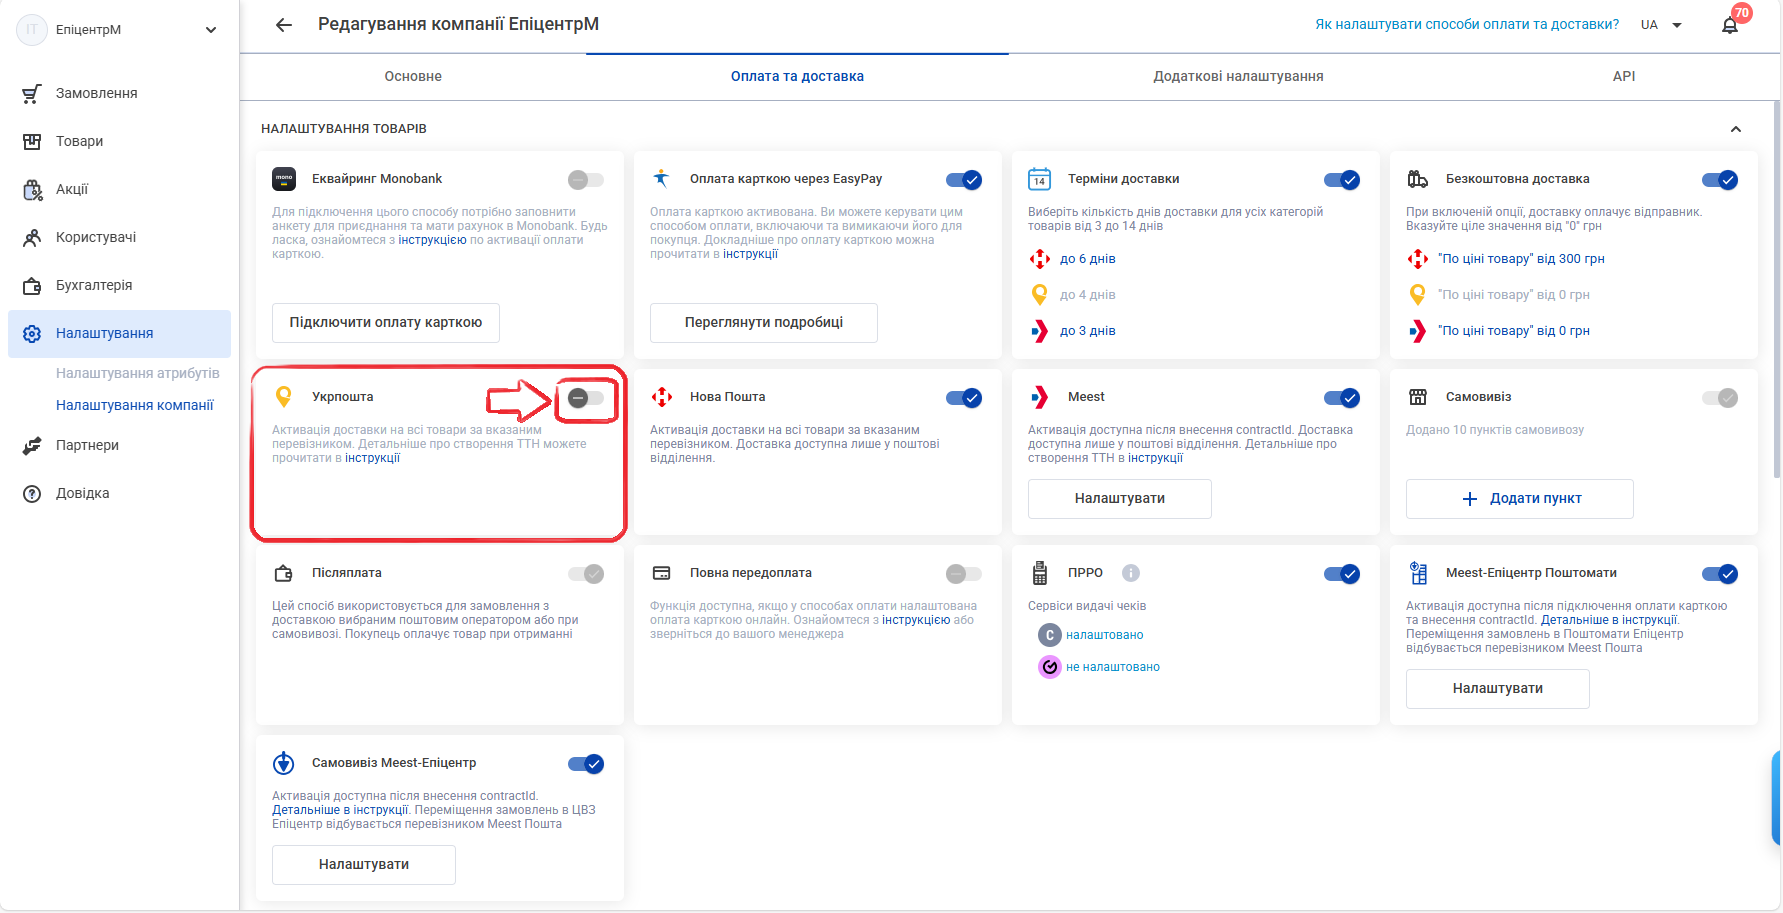Click Налаштувати in Самовивіз Meest-Епіцентр card
Screen dimensions: 1783x913
point(364,865)
